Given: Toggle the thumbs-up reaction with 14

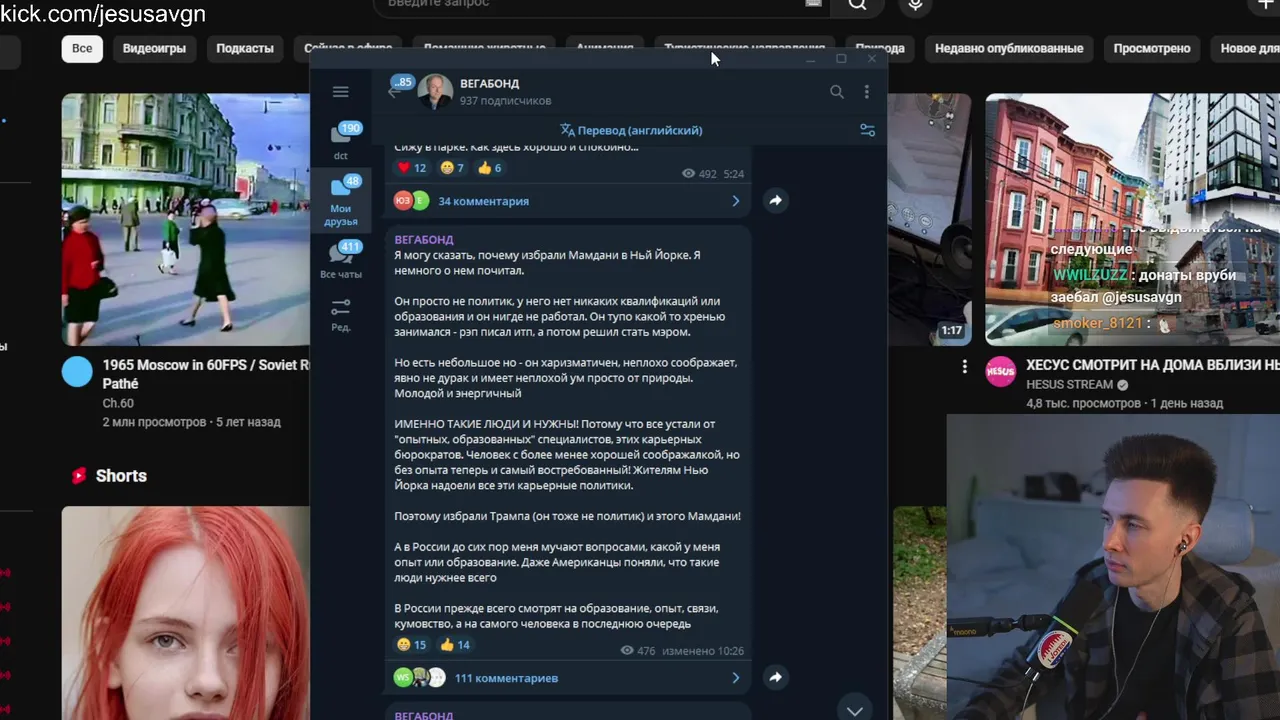Looking at the screenshot, I should tap(455, 645).
